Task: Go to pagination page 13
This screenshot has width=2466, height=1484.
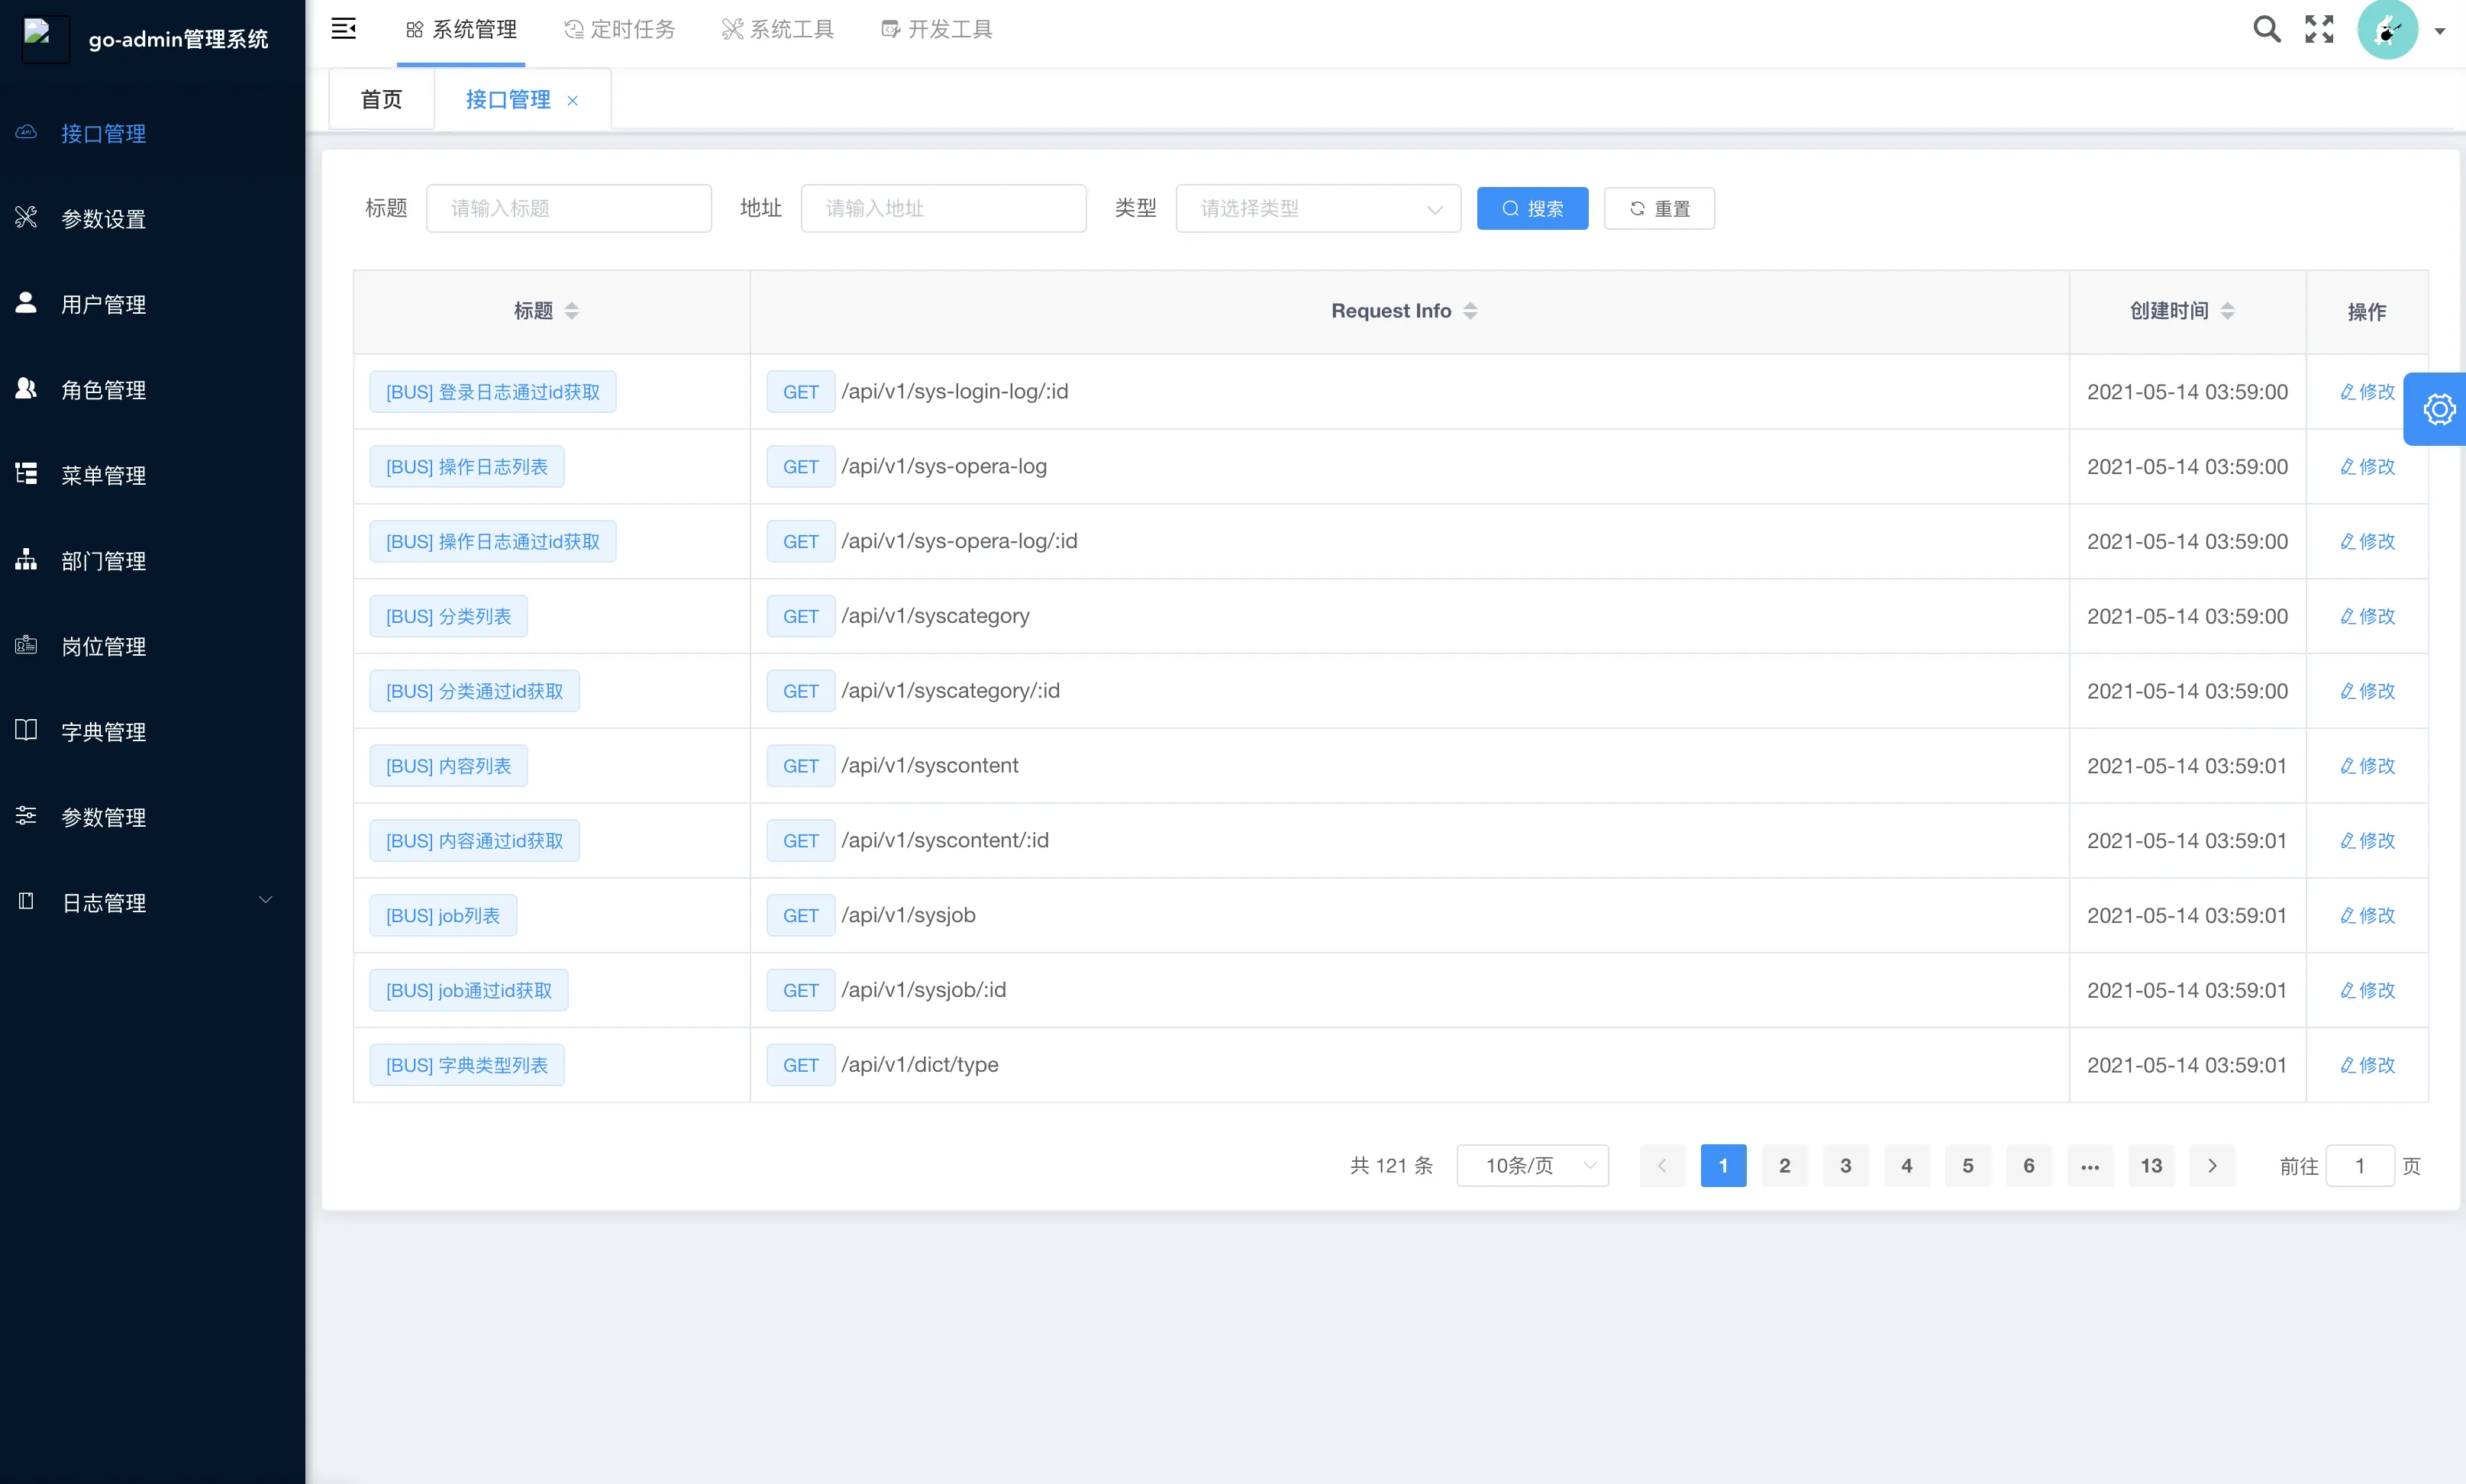Action: click(x=2150, y=1165)
